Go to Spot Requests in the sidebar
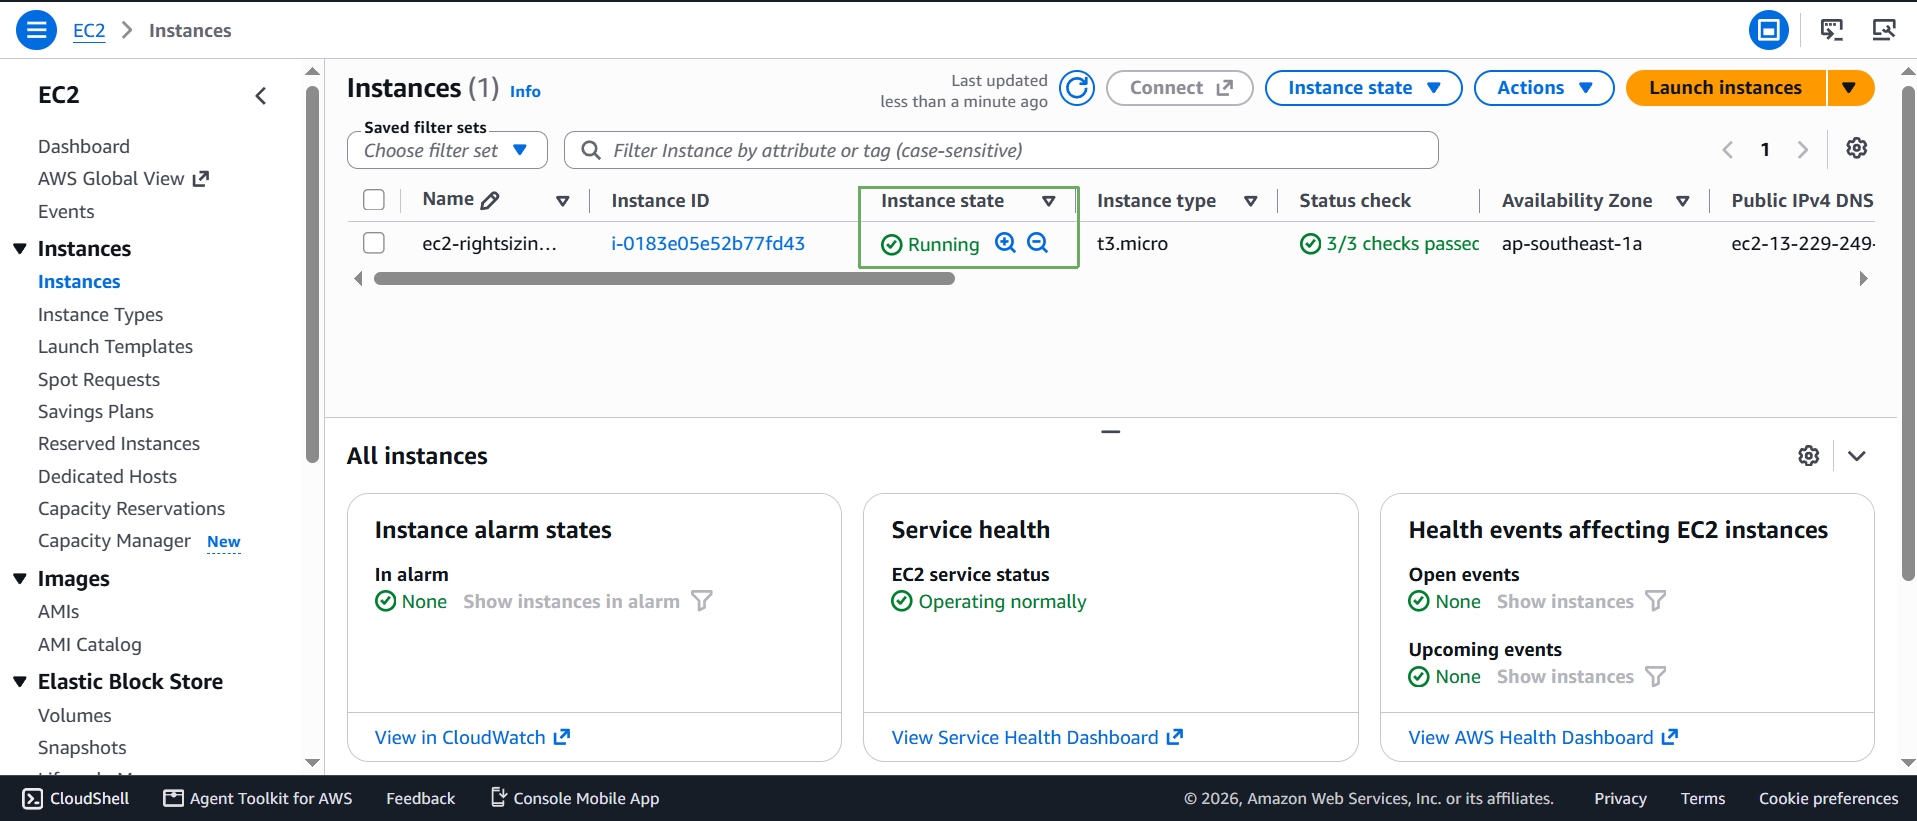Screen dimensions: 1917x821 point(99,379)
